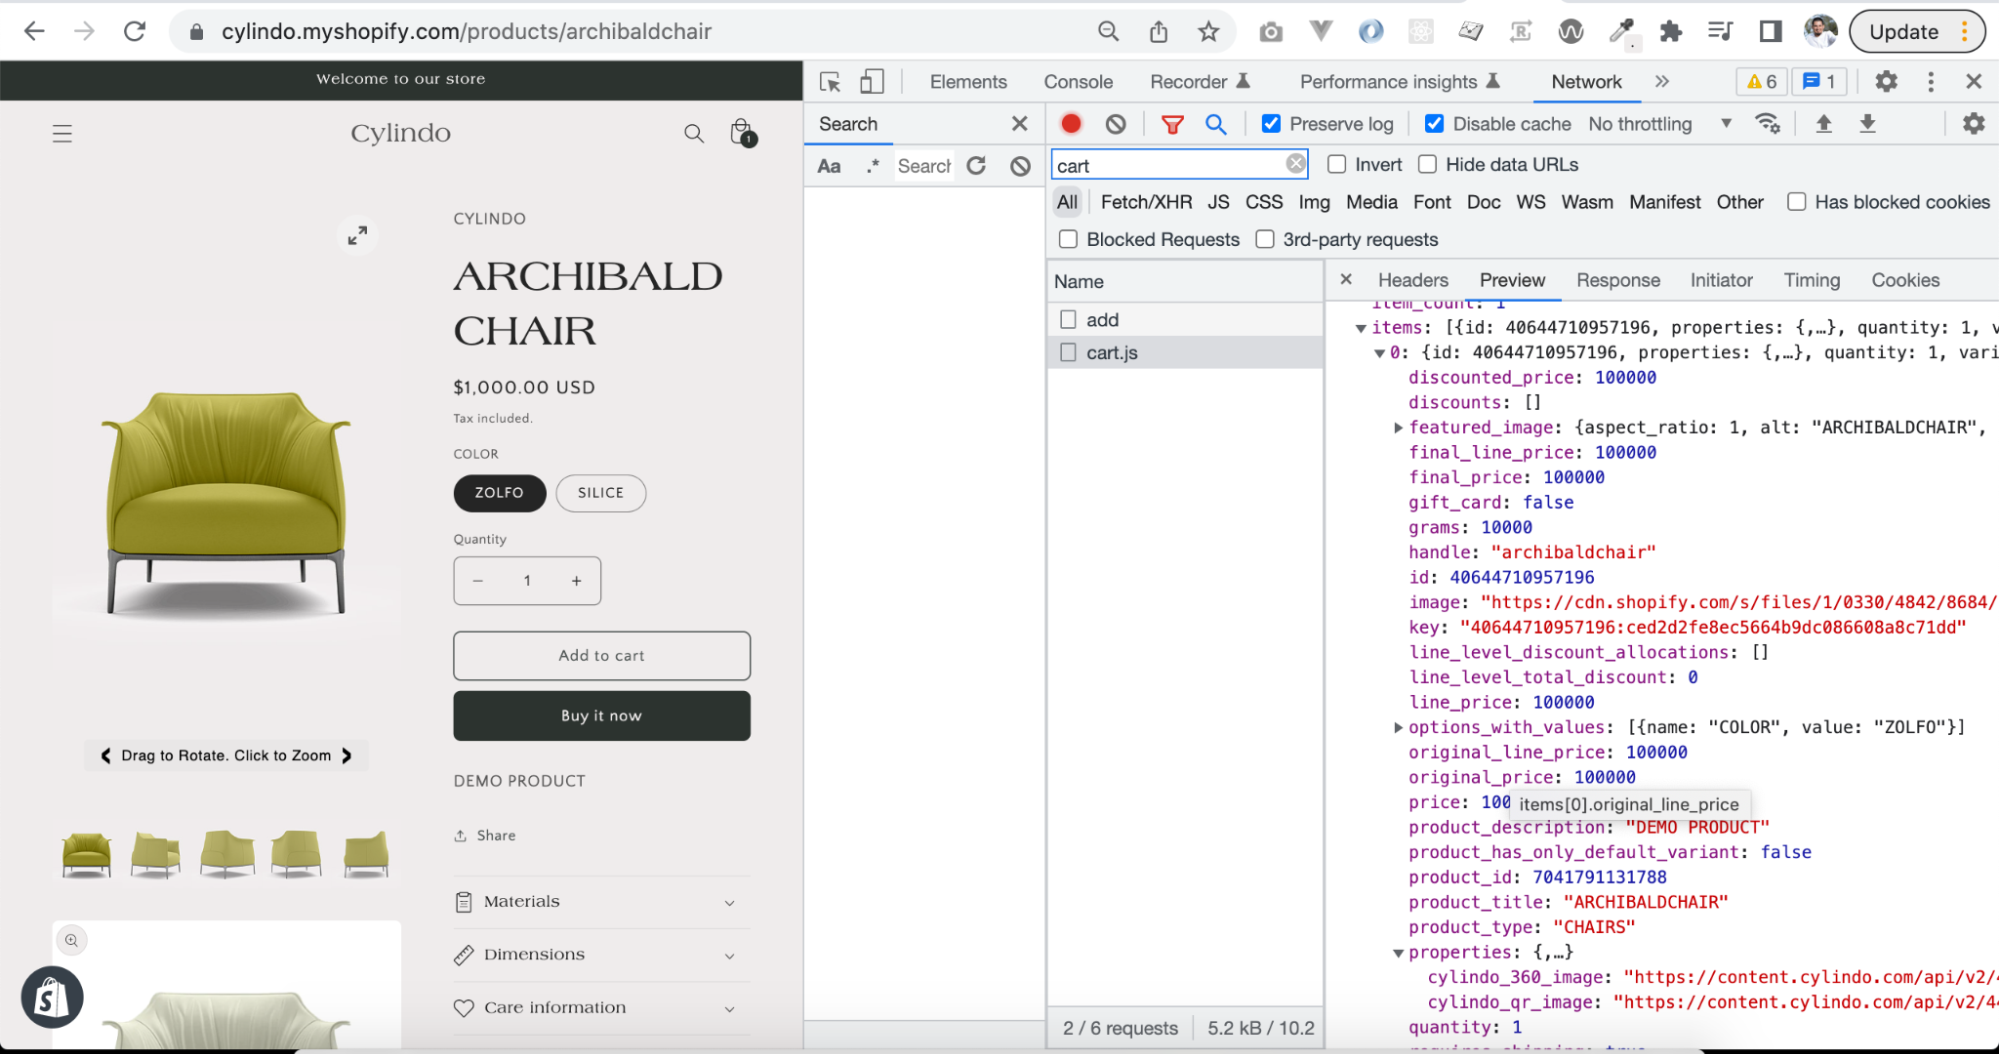Expand options_with_values array
This screenshot has width=1999, height=1055.
coord(1398,728)
